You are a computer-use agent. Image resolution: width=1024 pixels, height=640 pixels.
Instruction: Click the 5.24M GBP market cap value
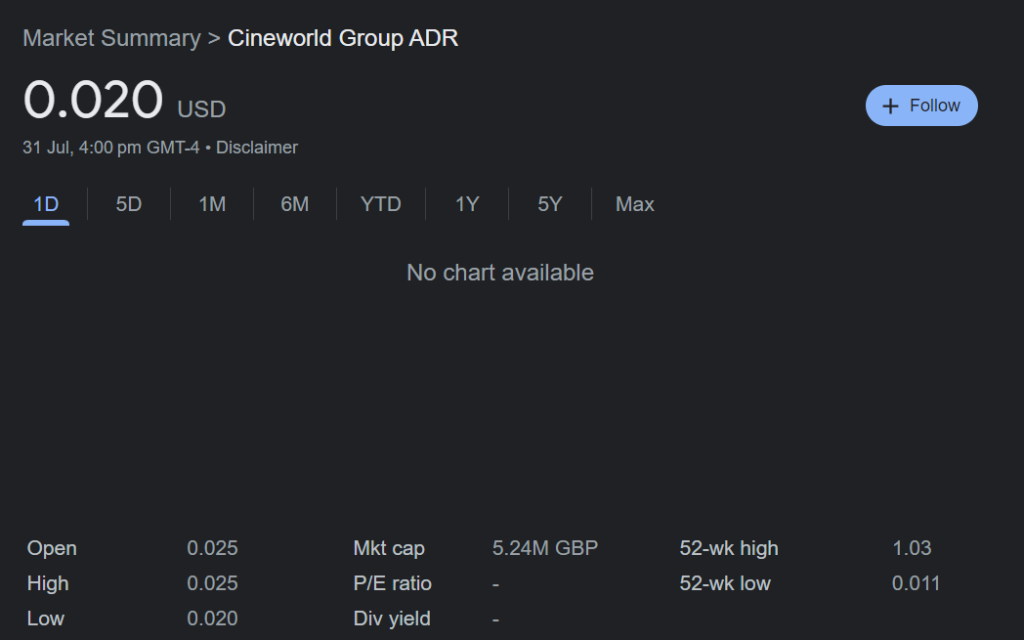click(x=545, y=548)
